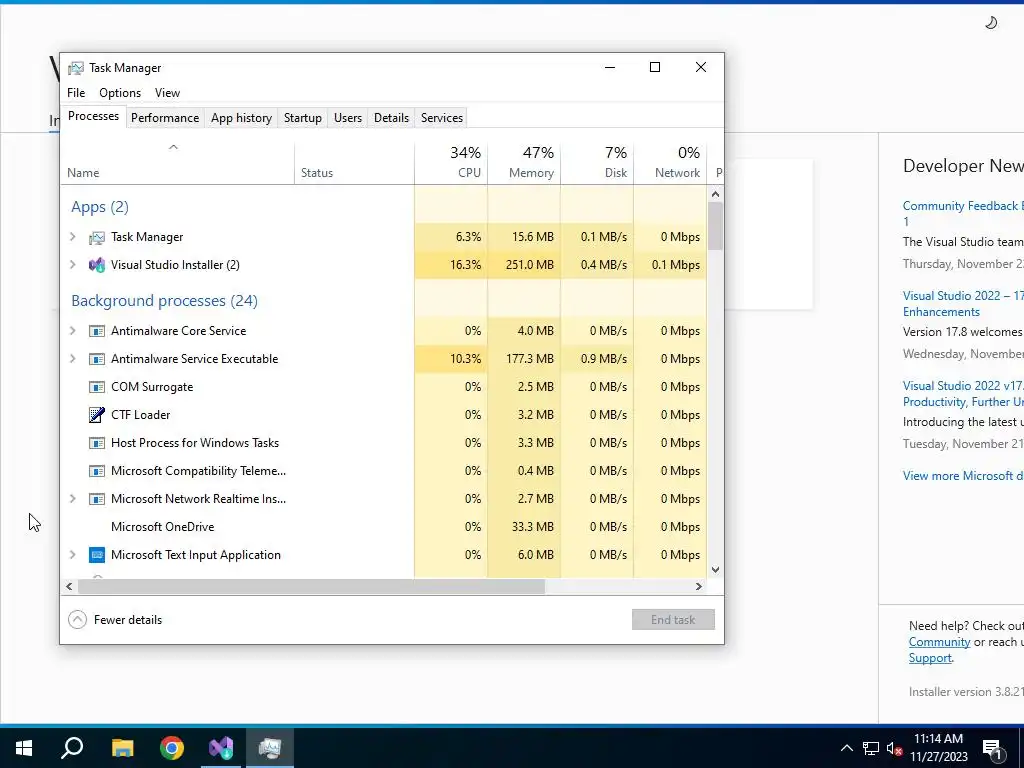Open the Community help link

click(939, 642)
